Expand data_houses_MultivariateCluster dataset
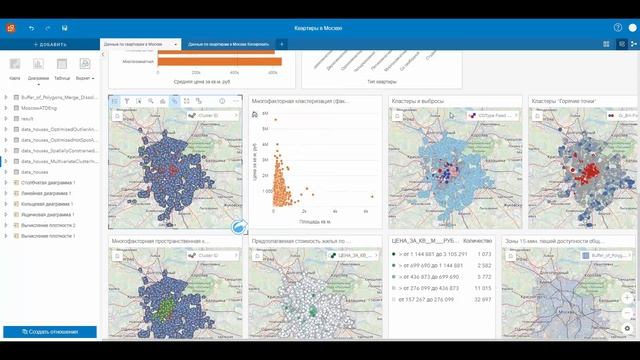The height and width of the screenshot is (360, 640). coord(6,161)
